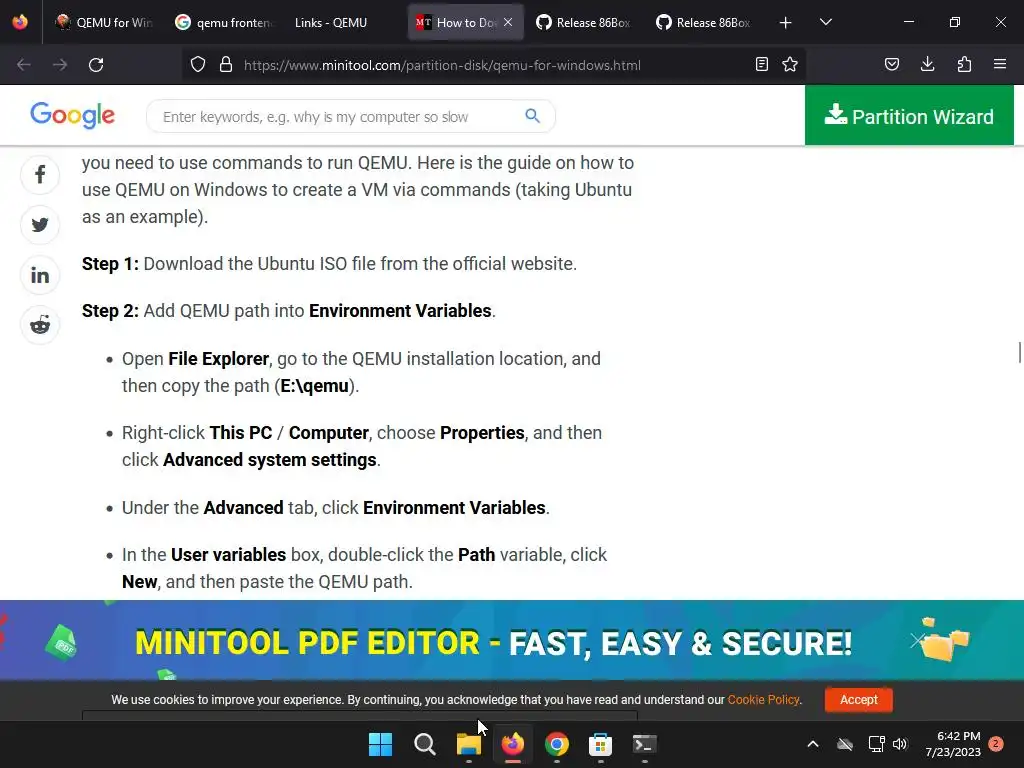Open Firefox downloads panel
The width and height of the screenshot is (1024, 768).
pos(927,64)
